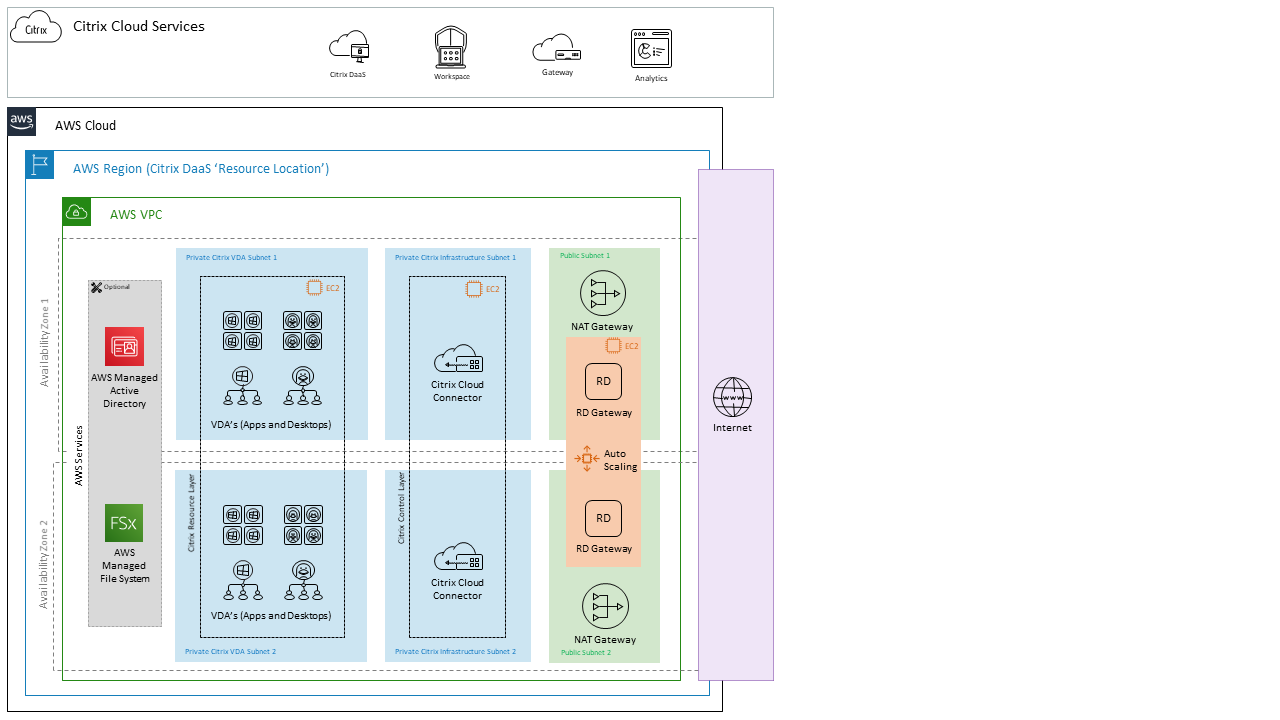1280x720 pixels.
Task: Select "VDA's (Apps and Desktops)" text in Subnet 1
Action: point(271,425)
